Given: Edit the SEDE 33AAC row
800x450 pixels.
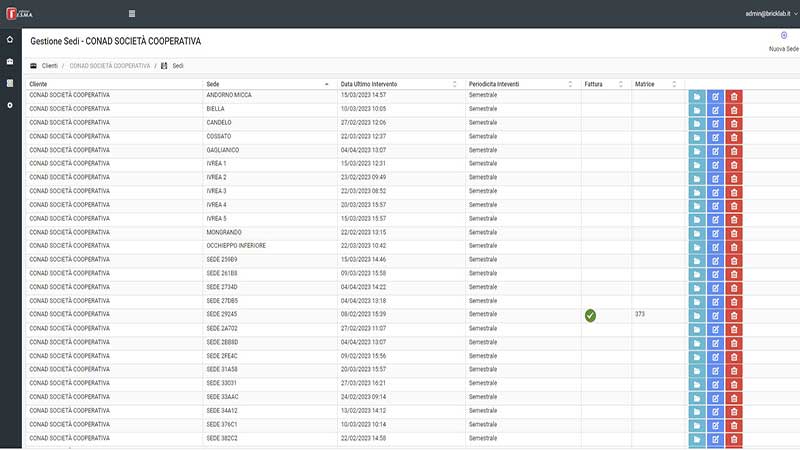Looking at the screenshot, I should coord(715,398).
